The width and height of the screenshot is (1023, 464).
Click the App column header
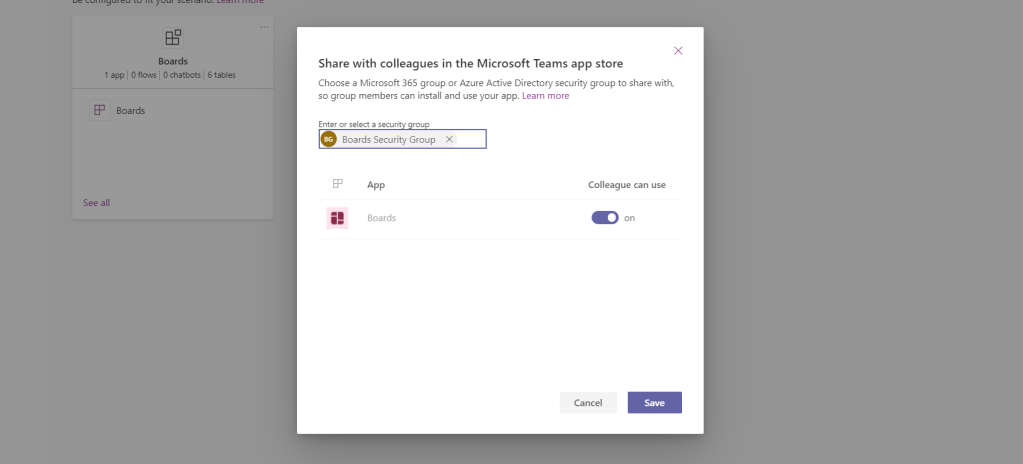376,185
